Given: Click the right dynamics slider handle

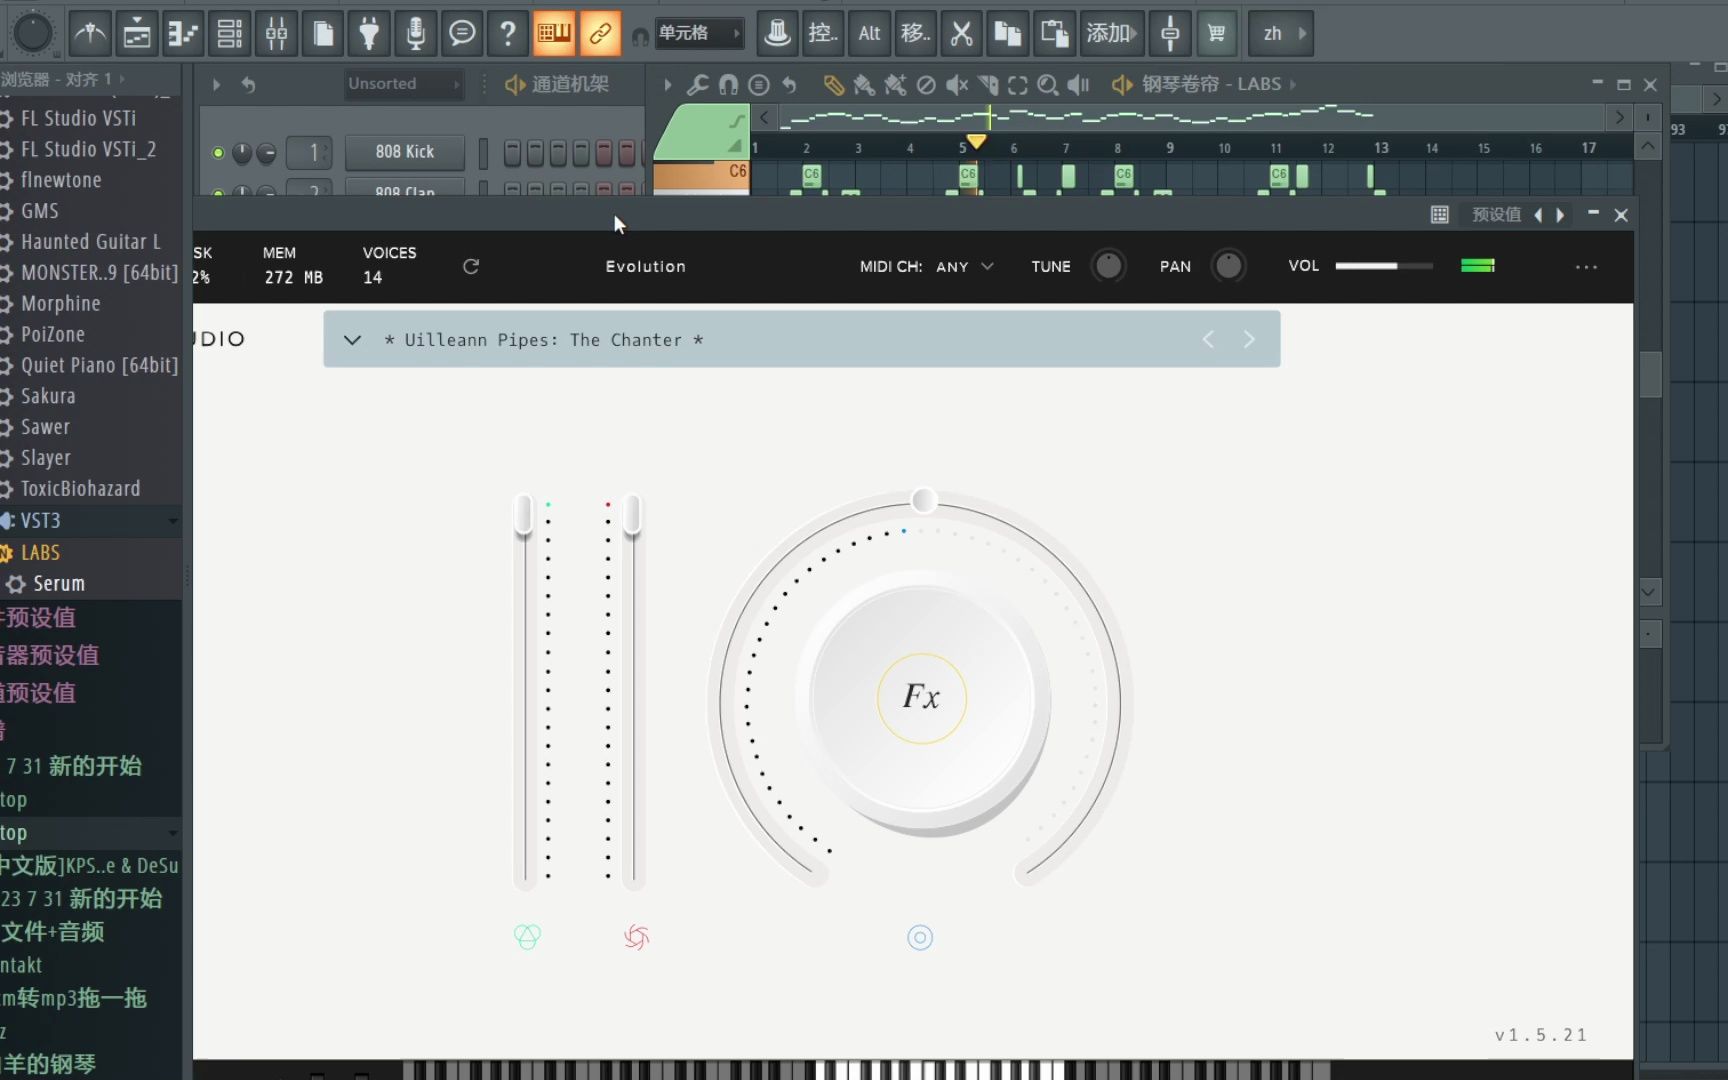Looking at the screenshot, I should point(632,516).
